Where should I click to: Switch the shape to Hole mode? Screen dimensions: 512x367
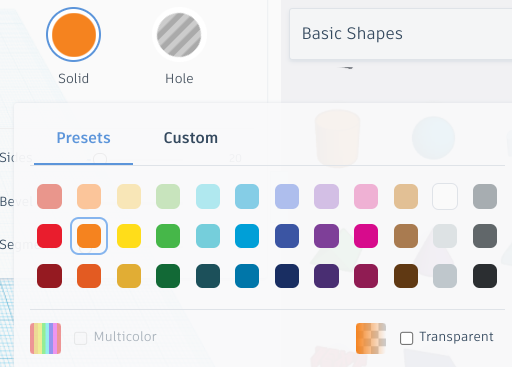[179, 35]
